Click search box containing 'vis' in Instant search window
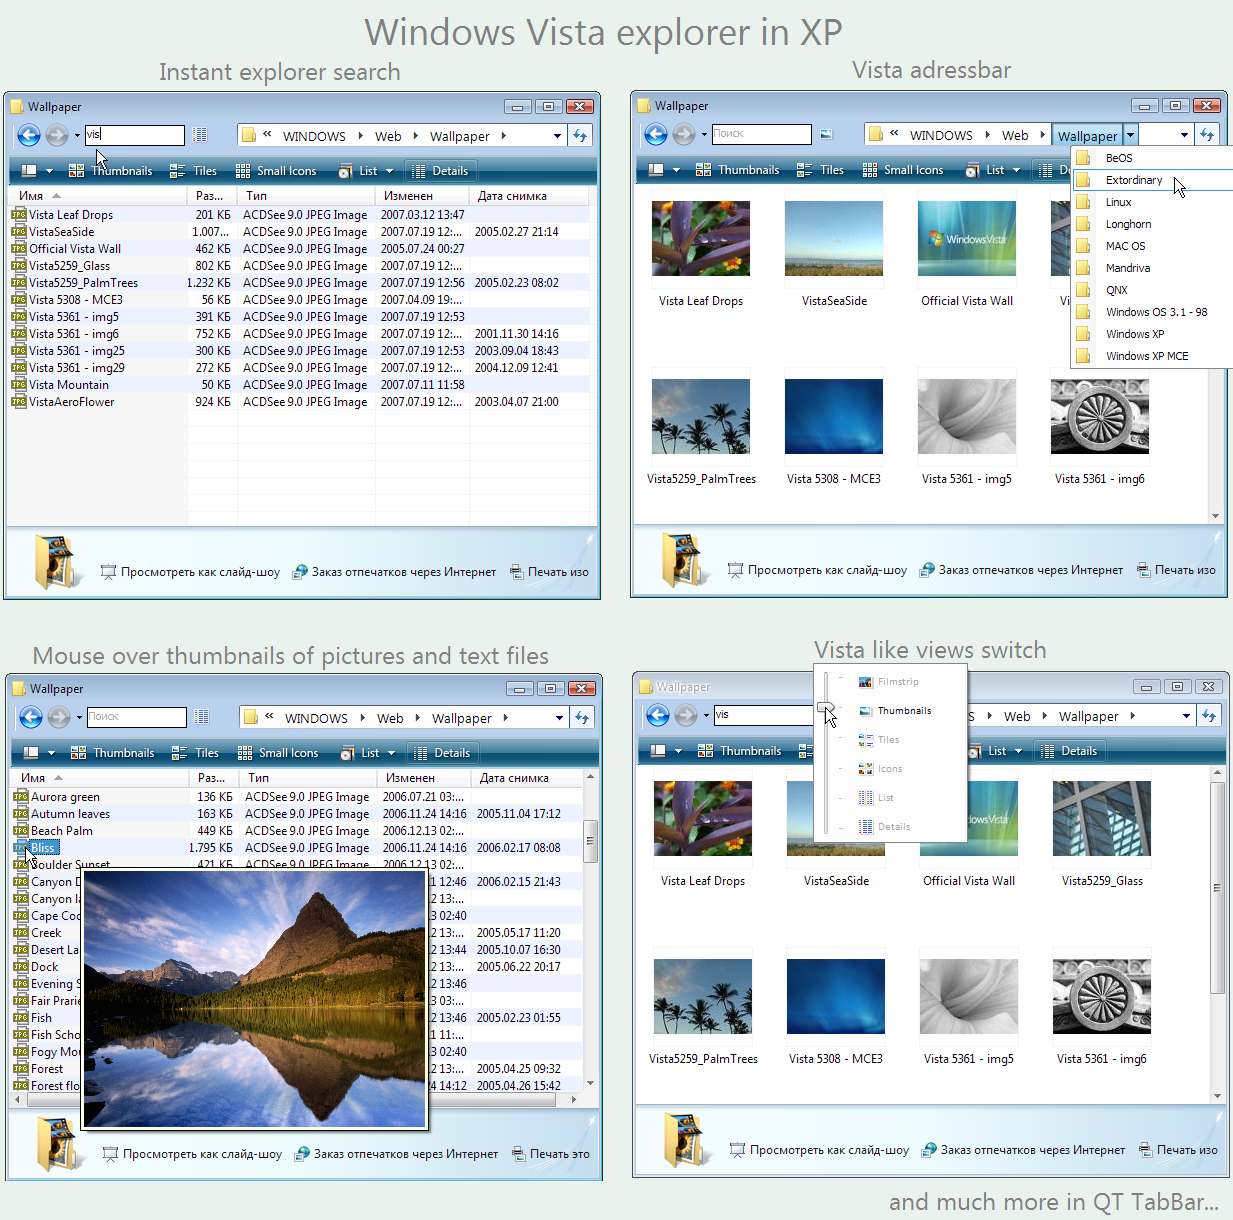 coord(134,135)
